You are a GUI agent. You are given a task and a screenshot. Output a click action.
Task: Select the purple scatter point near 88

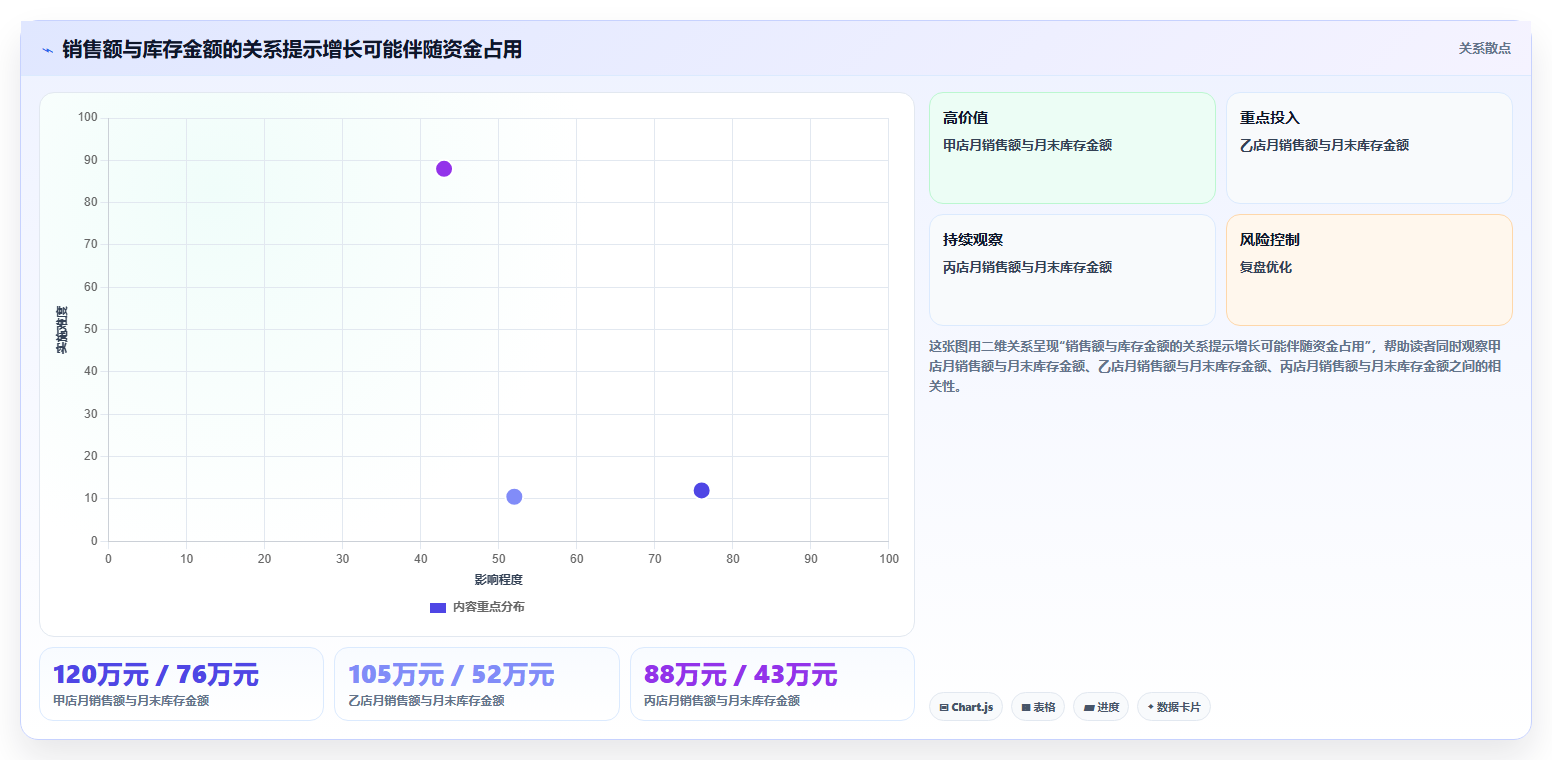coord(444,169)
